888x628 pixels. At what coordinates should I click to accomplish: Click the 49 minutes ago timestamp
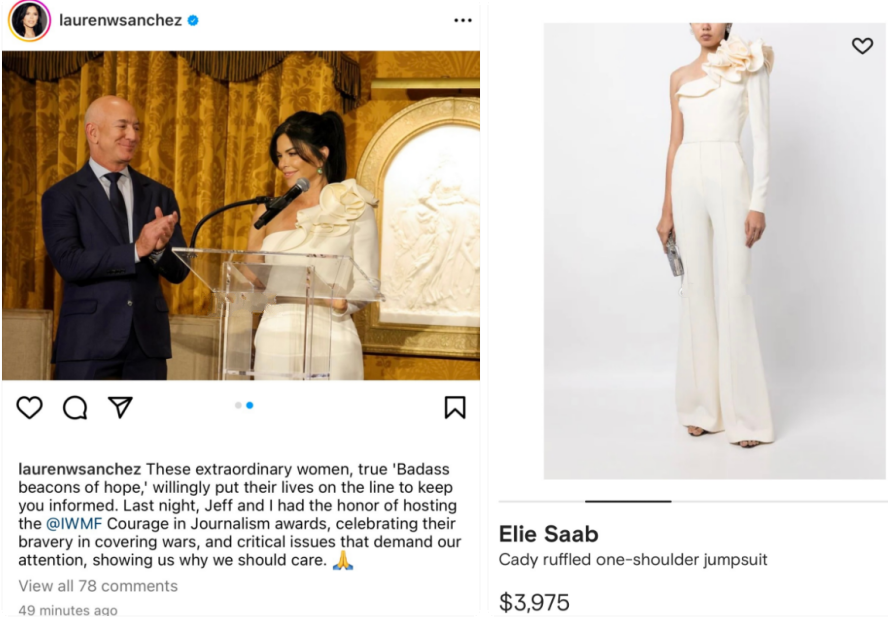pyautogui.click(x=68, y=610)
